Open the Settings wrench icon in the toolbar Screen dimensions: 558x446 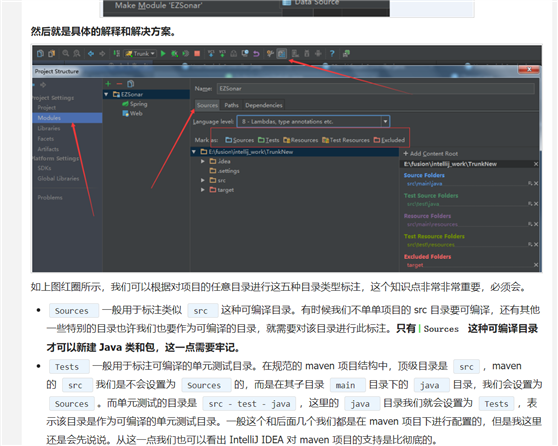(x=270, y=53)
